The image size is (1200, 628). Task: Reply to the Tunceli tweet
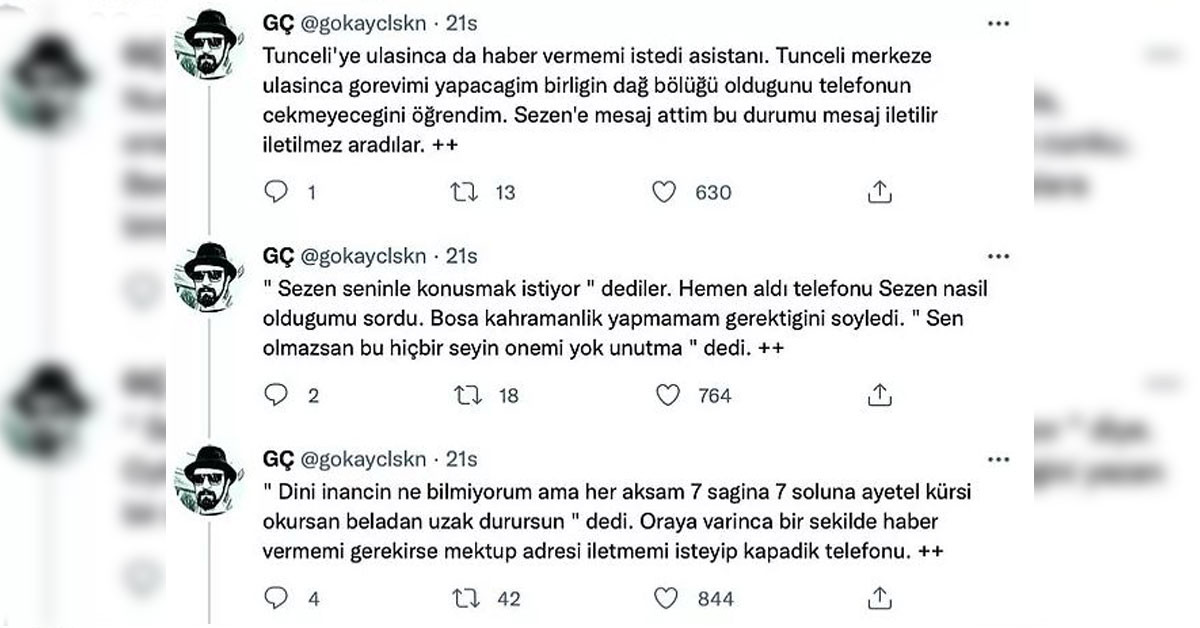(x=276, y=192)
